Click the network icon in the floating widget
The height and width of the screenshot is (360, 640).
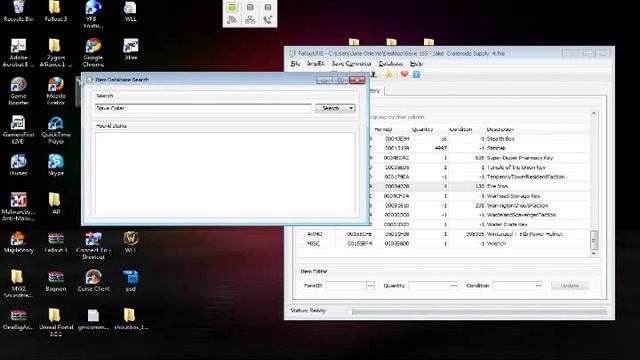(250, 20)
